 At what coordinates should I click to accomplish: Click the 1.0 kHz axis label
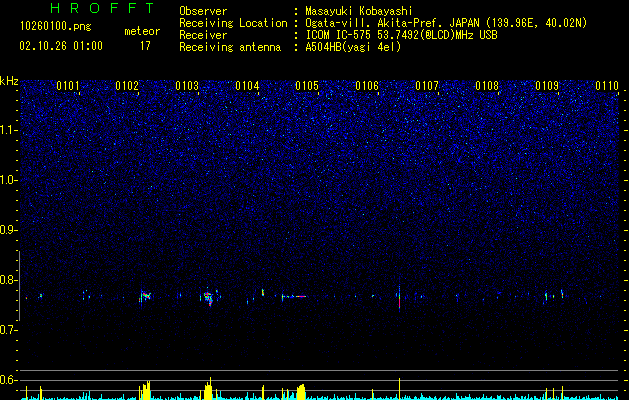[9, 180]
